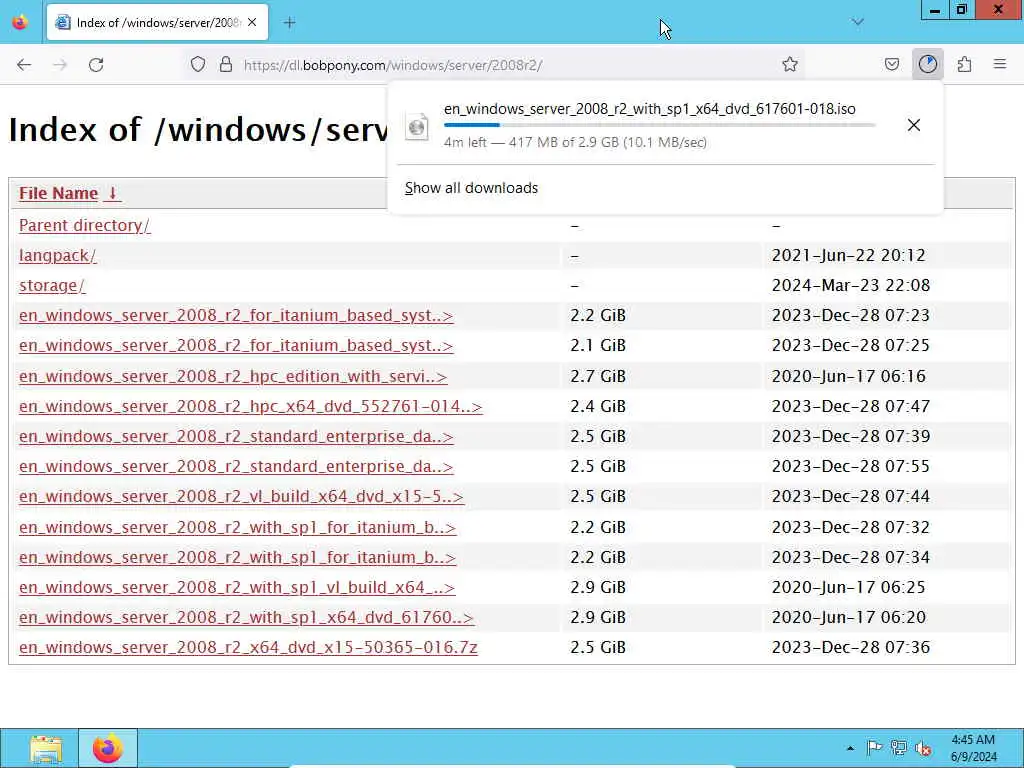Click the Firefox logo in the title bar
Screen dimensions: 1024x768
click(20, 22)
